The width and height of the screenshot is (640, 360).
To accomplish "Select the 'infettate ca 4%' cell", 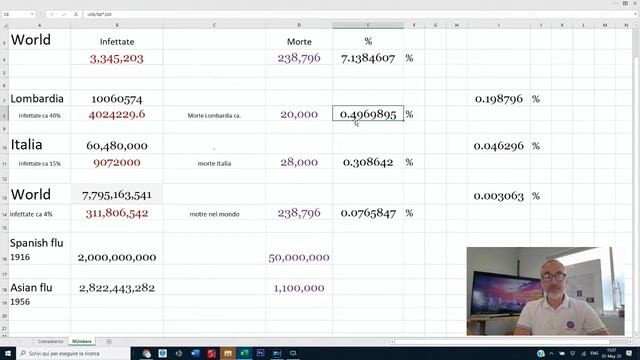I will pos(40,213).
